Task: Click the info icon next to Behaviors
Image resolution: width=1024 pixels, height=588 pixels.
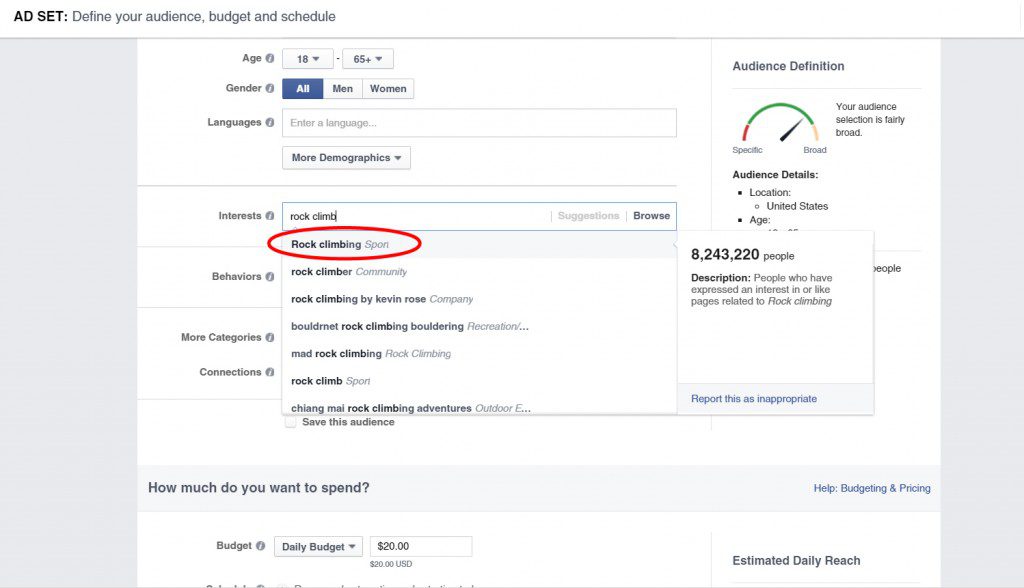Action: pos(270,276)
